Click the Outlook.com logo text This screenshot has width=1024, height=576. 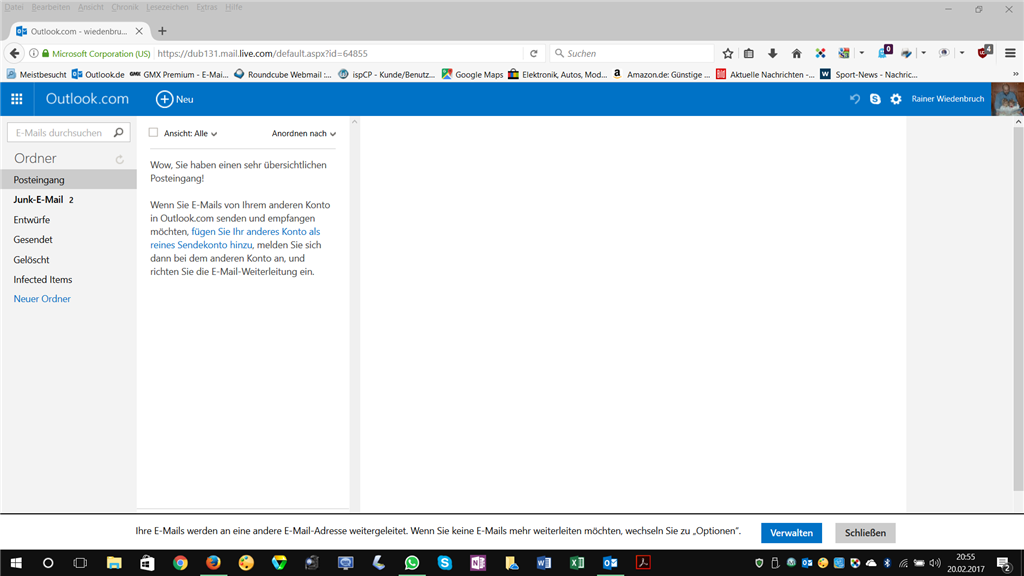point(87,99)
